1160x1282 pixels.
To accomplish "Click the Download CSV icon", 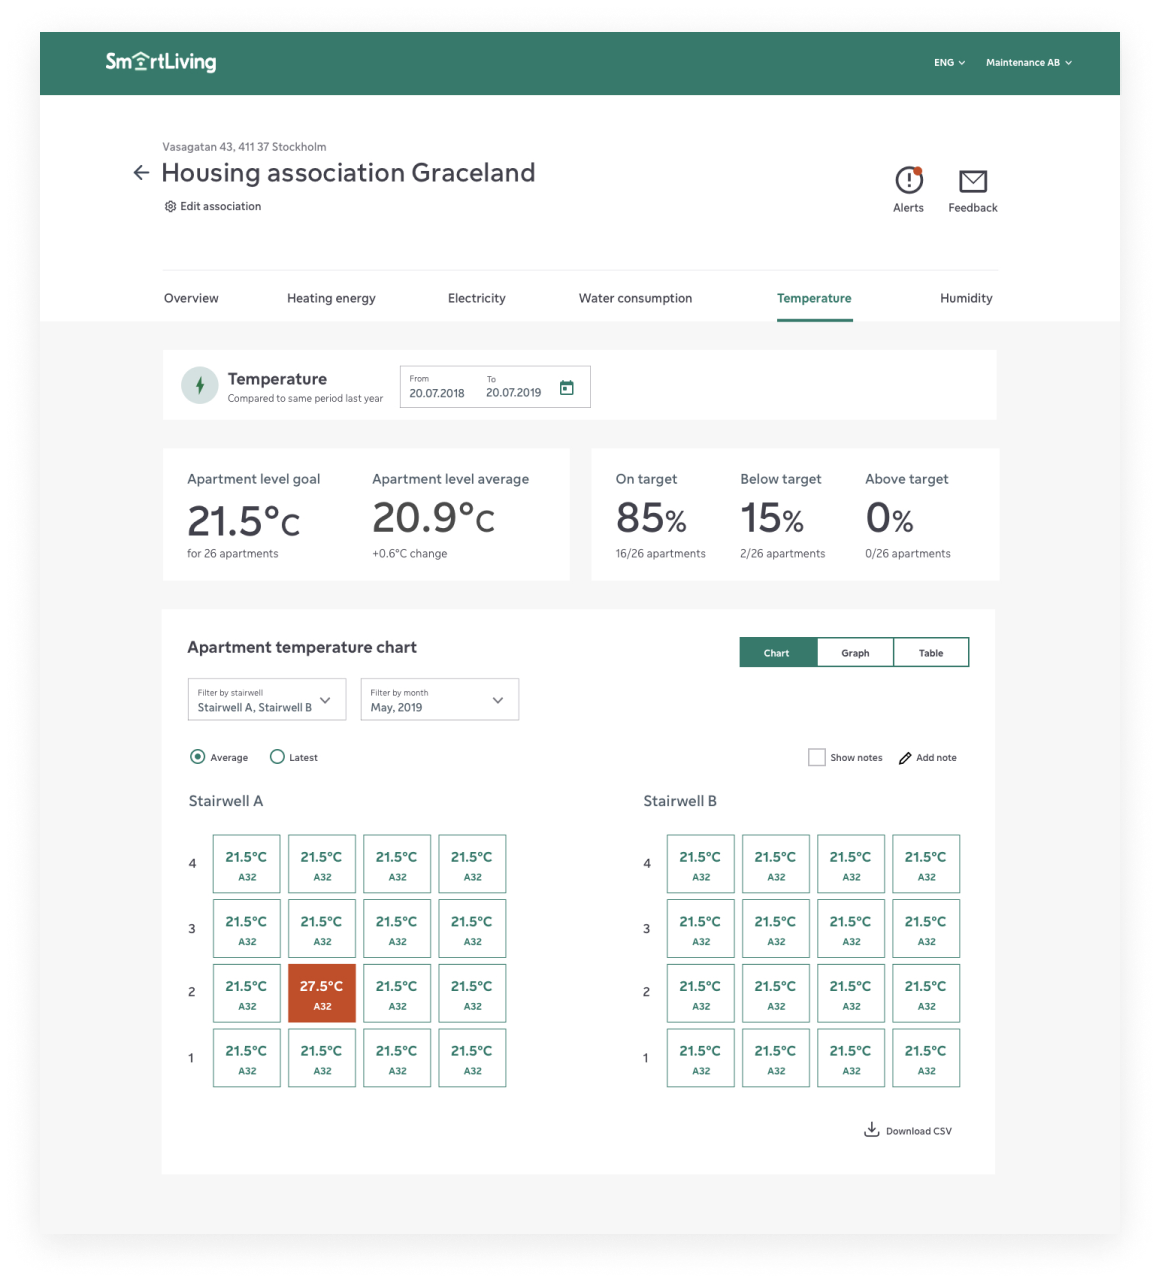I will point(872,1130).
